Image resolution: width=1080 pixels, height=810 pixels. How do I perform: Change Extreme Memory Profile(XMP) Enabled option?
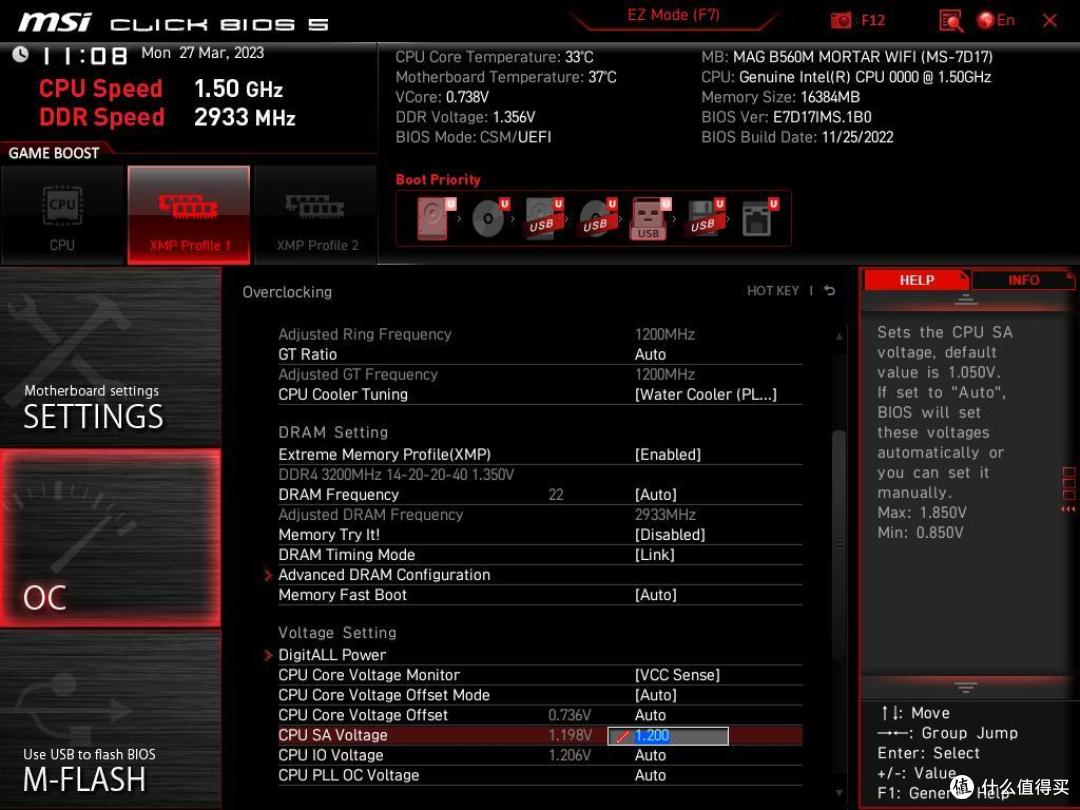[667, 455]
